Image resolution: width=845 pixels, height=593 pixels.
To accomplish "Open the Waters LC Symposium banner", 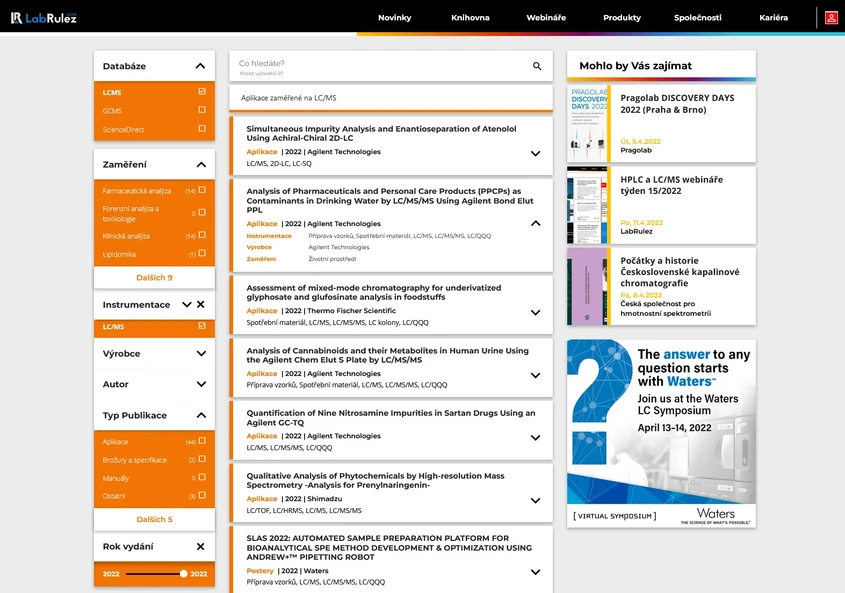I will pyautogui.click(x=661, y=433).
